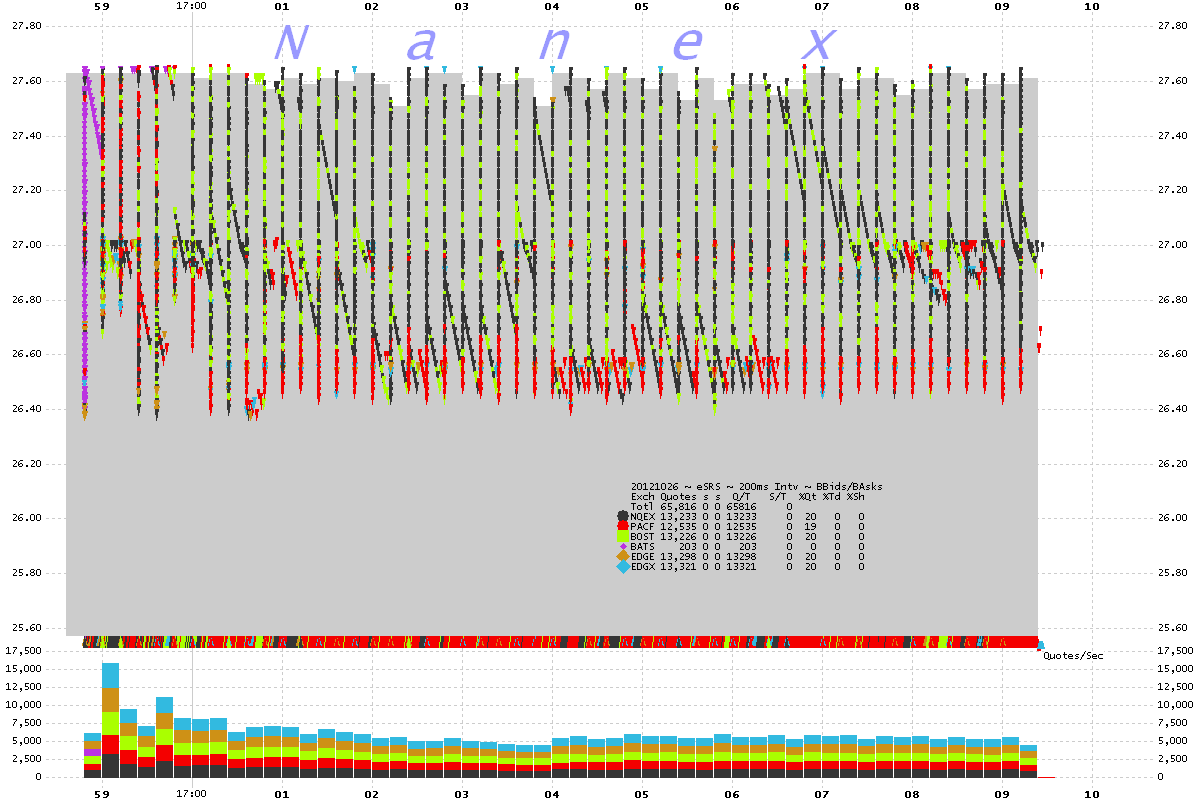
Task: Click the 'Quotes/Sec' label of the lower chart
Action: [1073, 656]
